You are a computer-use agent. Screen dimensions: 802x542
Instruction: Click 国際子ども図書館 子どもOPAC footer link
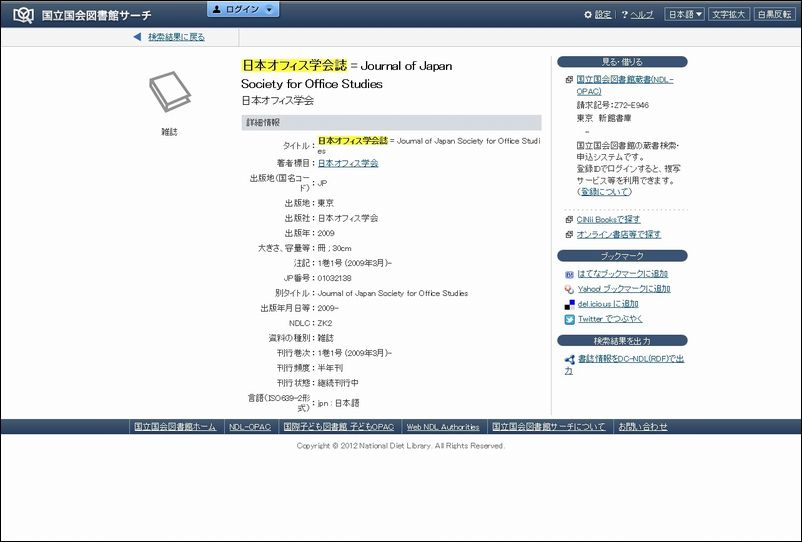pos(339,426)
